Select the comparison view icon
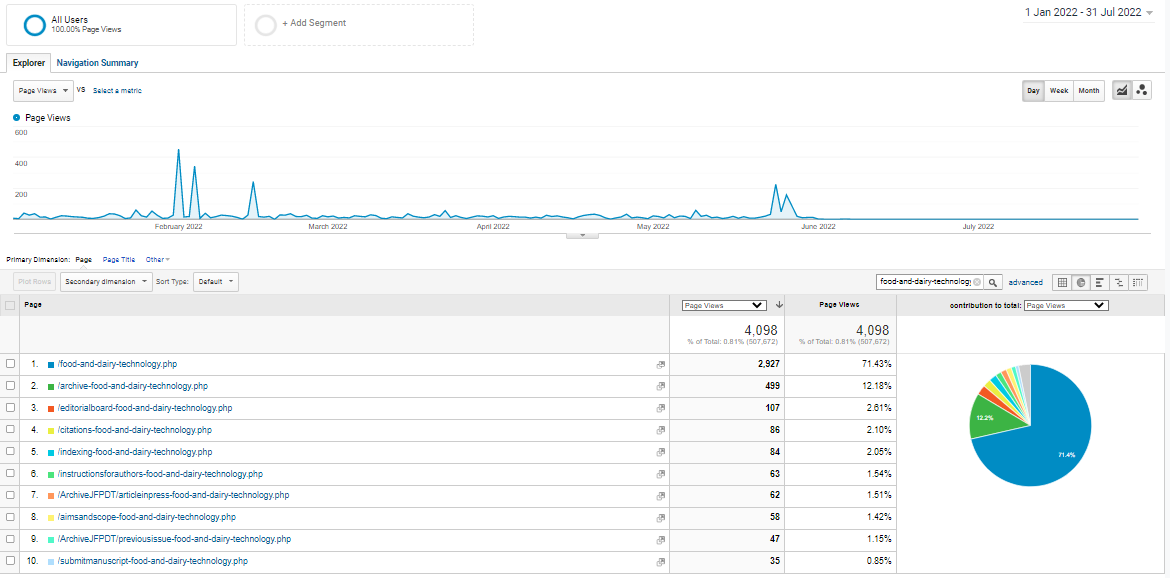Screen dimensions: 1170x578 click(1119, 283)
